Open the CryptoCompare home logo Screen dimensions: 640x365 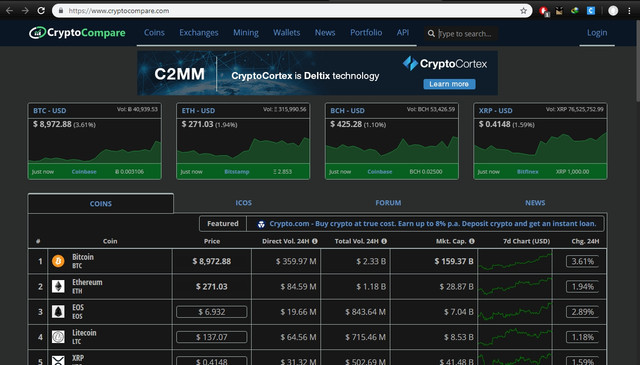click(77, 33)
